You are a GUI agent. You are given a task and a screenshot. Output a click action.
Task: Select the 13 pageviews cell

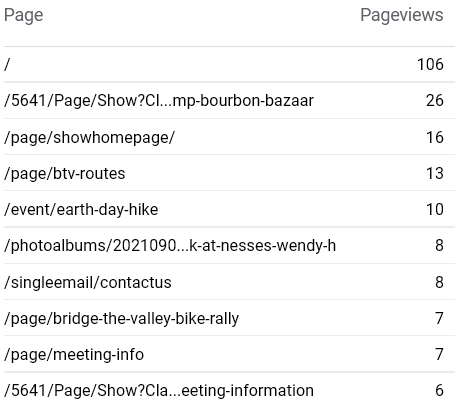tap(435, 173)
